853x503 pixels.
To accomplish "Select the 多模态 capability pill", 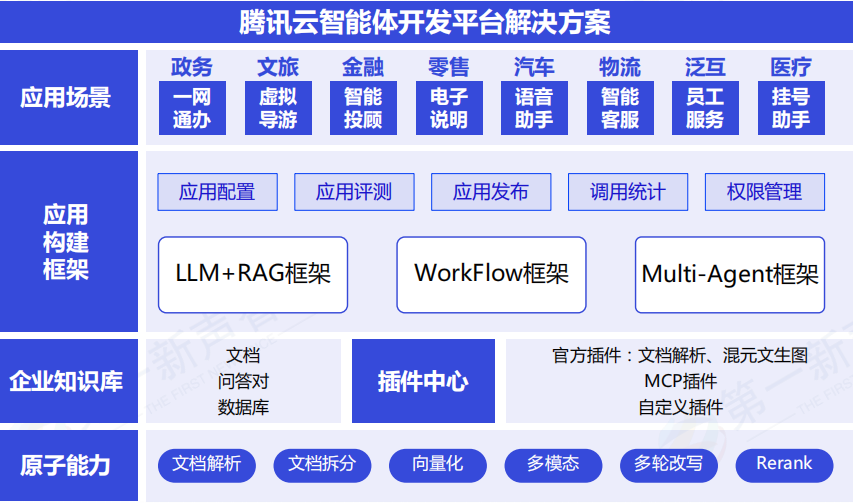I will (553, 465).
